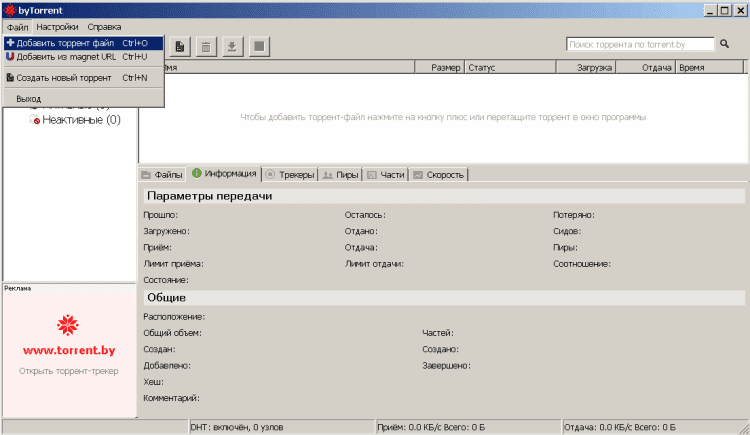Viewport: 750px width, 435px height.
Task: Sort by the Размер column header
Action: (x=444, y=67)
